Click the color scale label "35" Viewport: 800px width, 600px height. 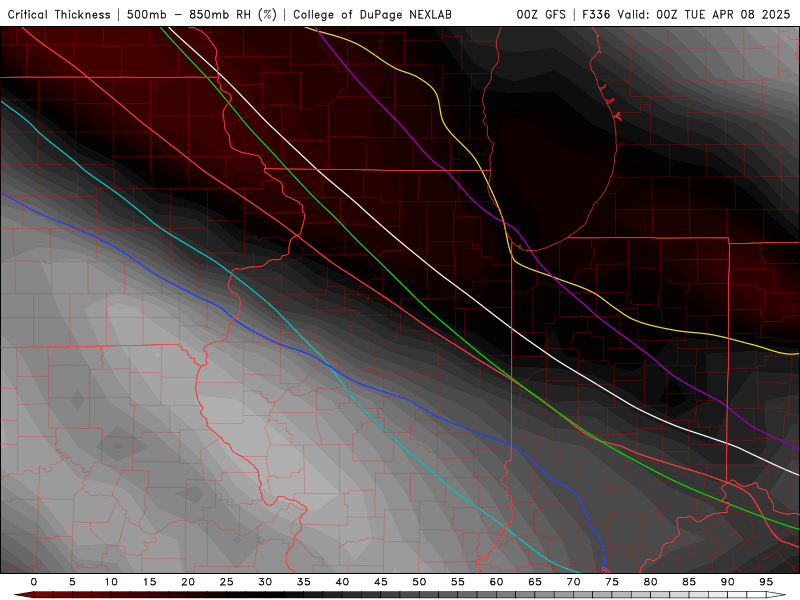[x=304, y=582]
